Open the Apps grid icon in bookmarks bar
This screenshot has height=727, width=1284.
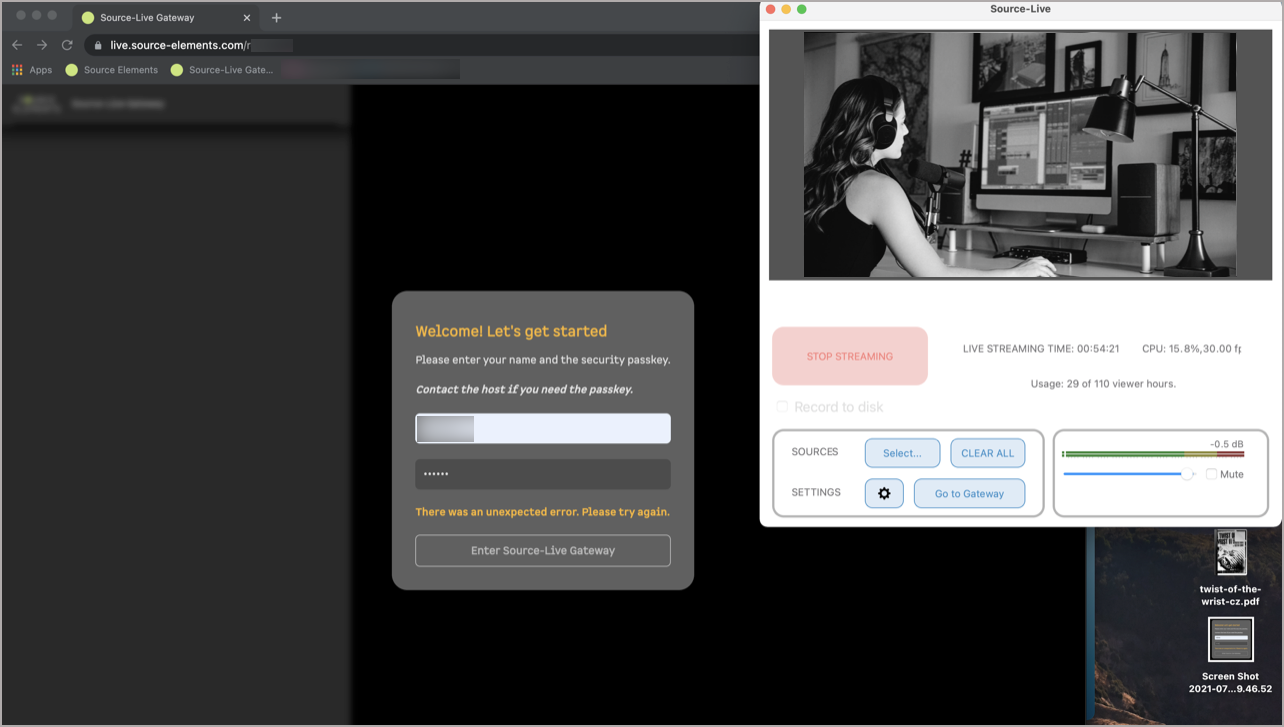coord(17,70)
